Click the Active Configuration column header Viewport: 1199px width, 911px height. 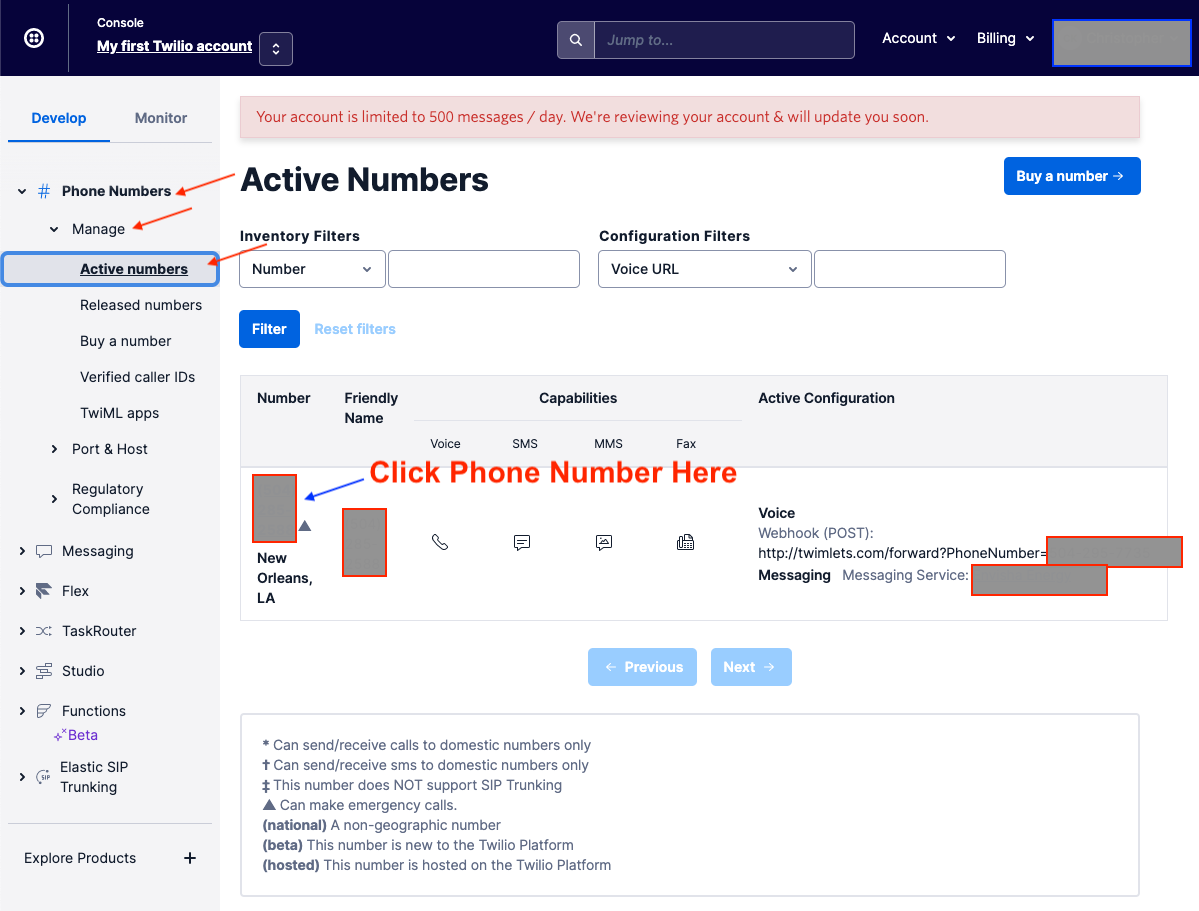click(x=826, y=398)
